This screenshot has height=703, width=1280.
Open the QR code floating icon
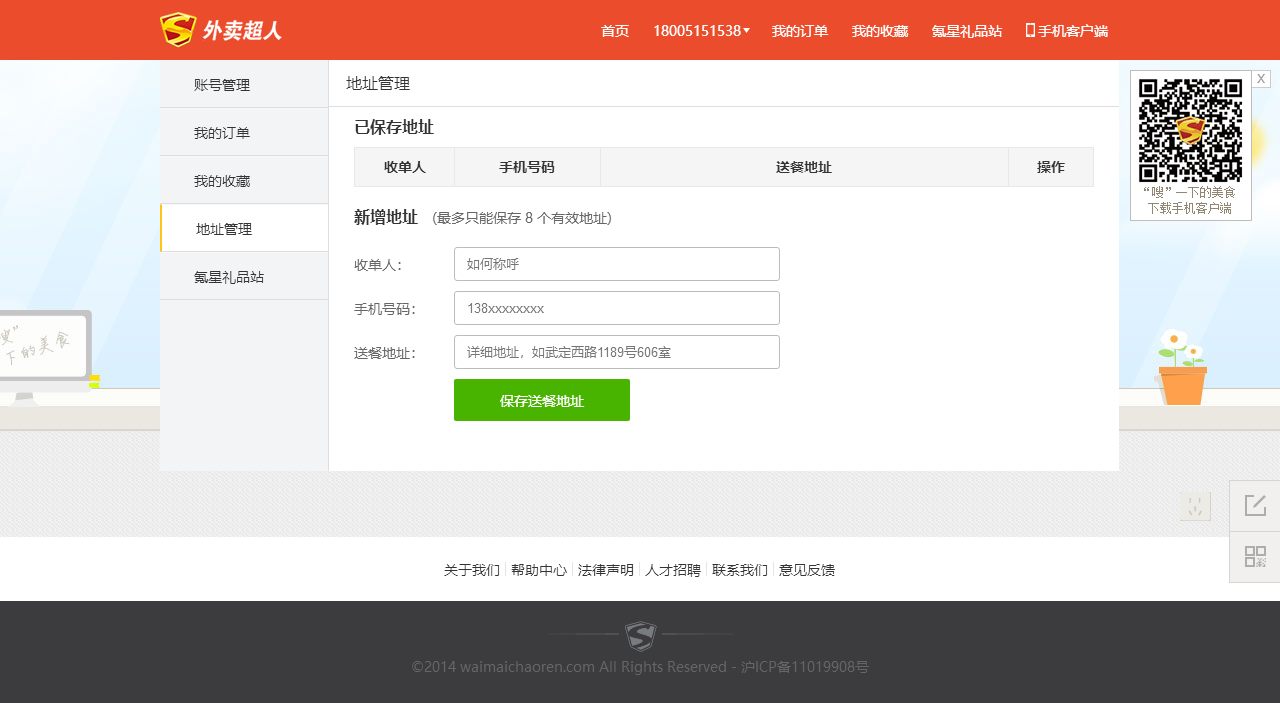[1254, 557]
